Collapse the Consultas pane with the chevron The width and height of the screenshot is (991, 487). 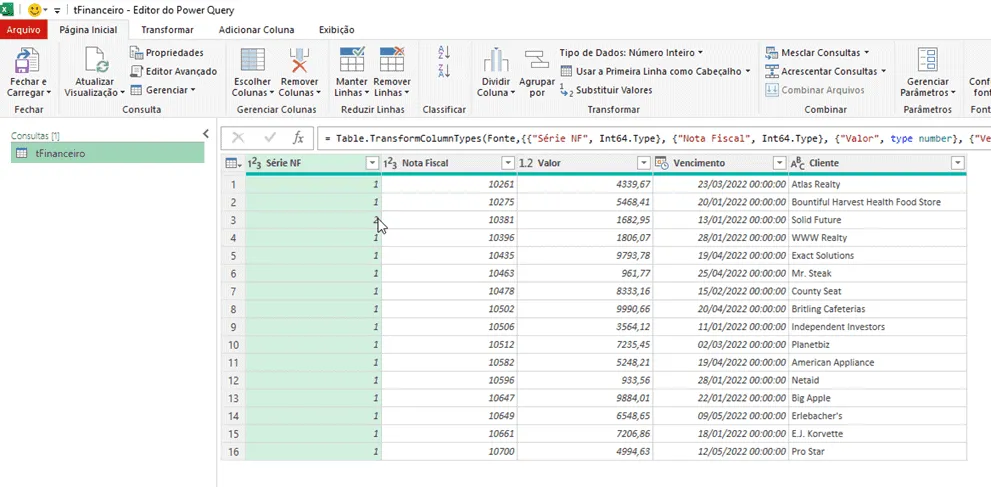coord(205,133)
